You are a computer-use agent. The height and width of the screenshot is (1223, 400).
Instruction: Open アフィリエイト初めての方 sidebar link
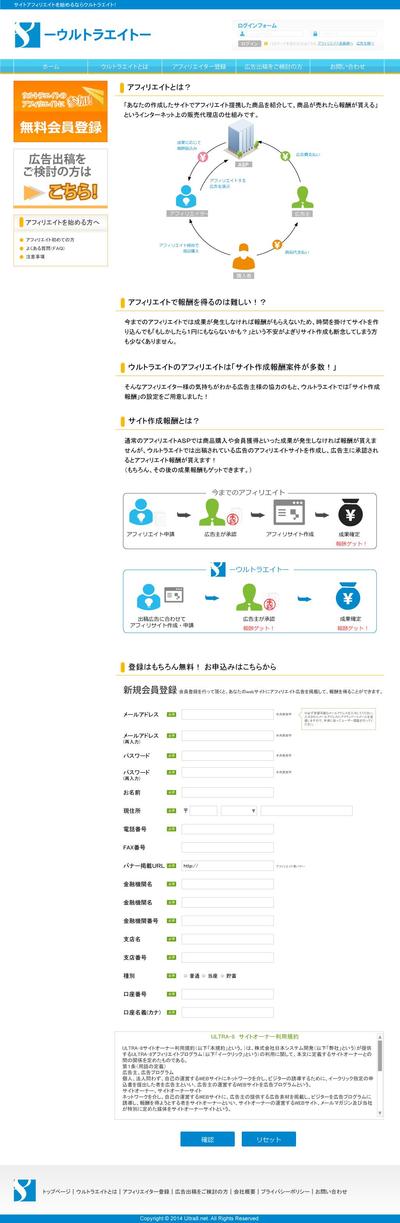pyautogui.click(x=50, y=241)
